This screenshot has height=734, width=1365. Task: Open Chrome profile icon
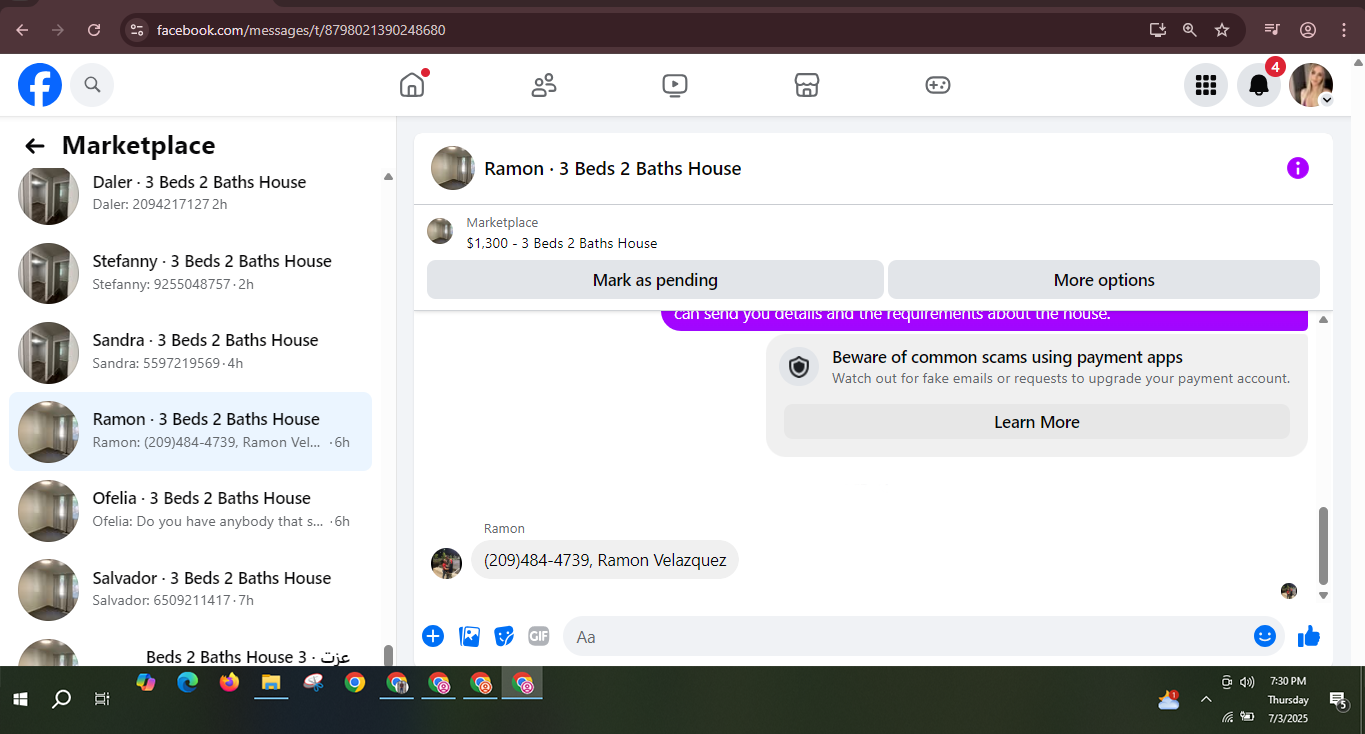tap(1308, 30)
